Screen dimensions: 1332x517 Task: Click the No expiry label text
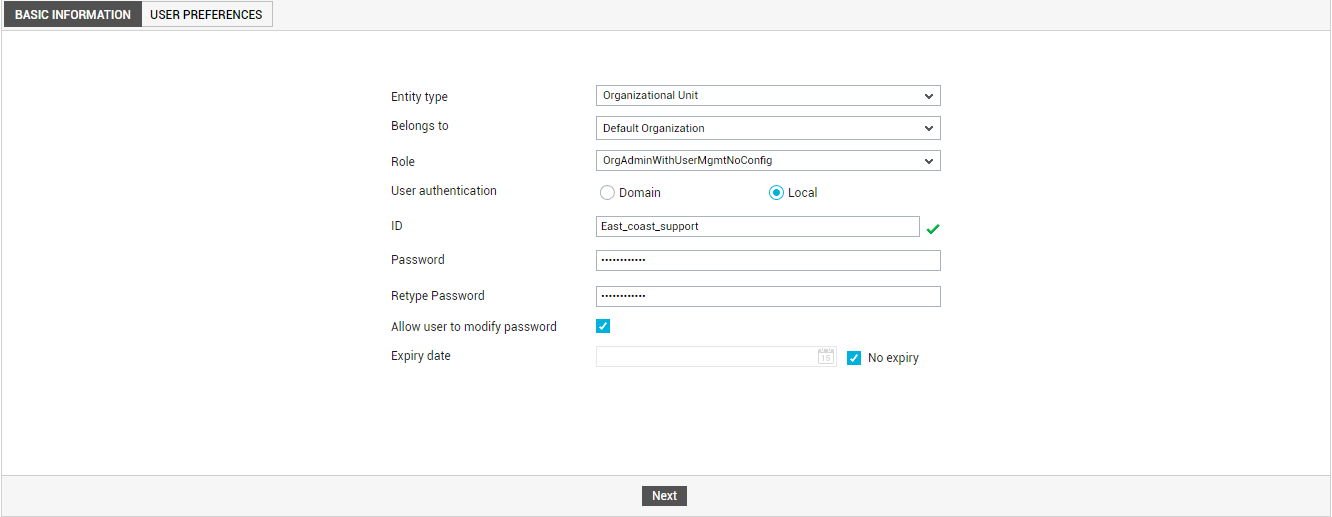click(893, 358)
